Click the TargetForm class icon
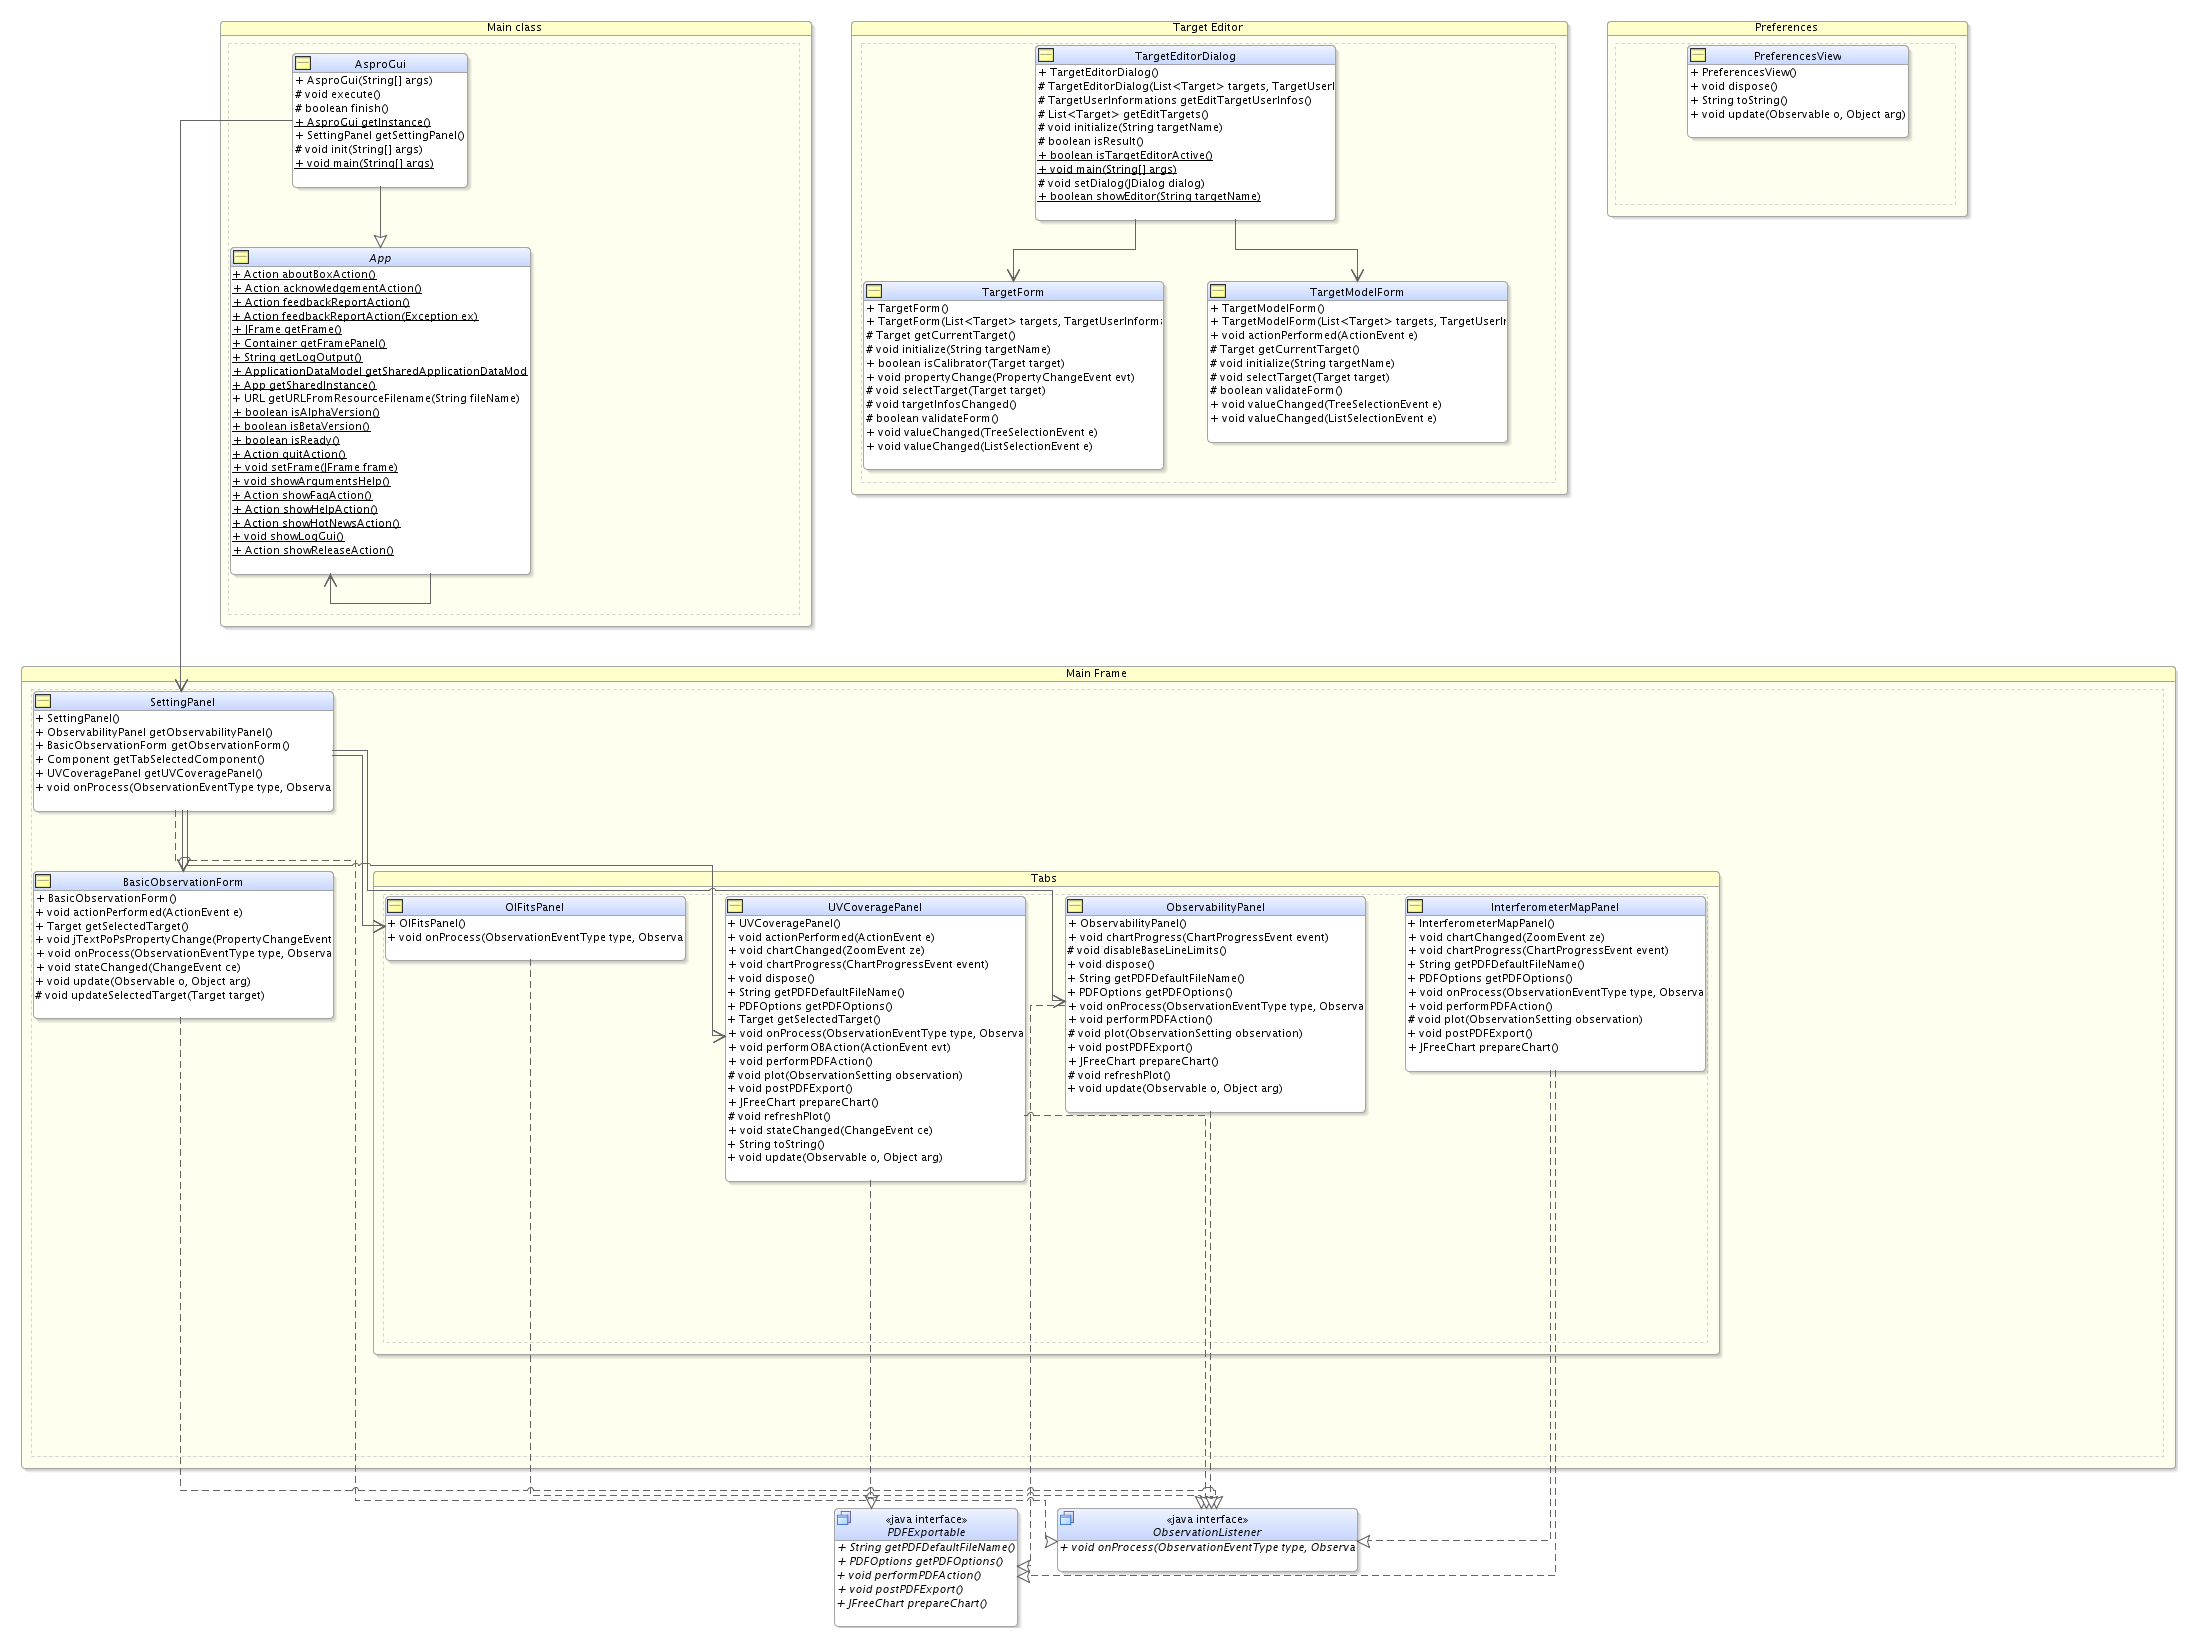2198x1647 pixels. (x=874, y=291)
